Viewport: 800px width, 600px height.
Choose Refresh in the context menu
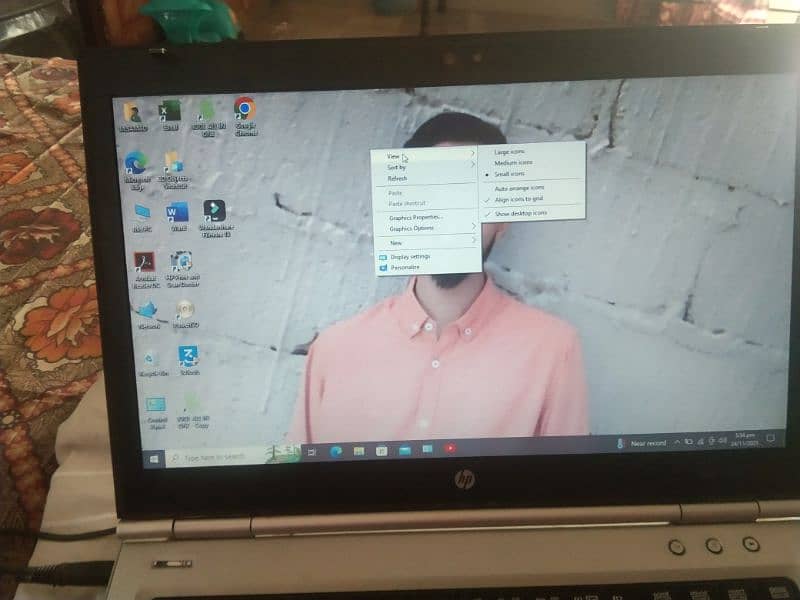(397, 178)
